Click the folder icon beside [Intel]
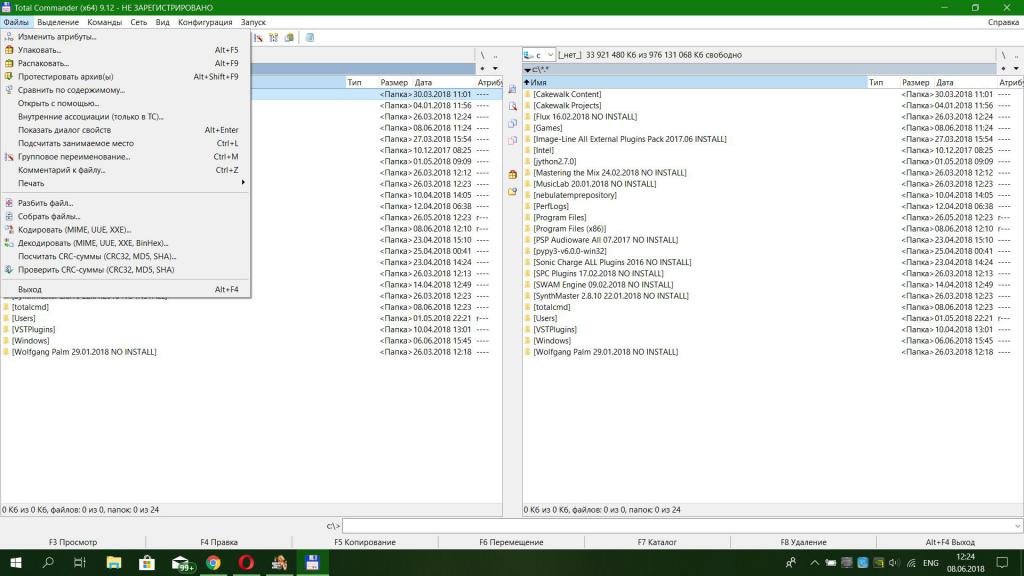The height and width of the screenshot is (576, 1024). pos(528,150)
